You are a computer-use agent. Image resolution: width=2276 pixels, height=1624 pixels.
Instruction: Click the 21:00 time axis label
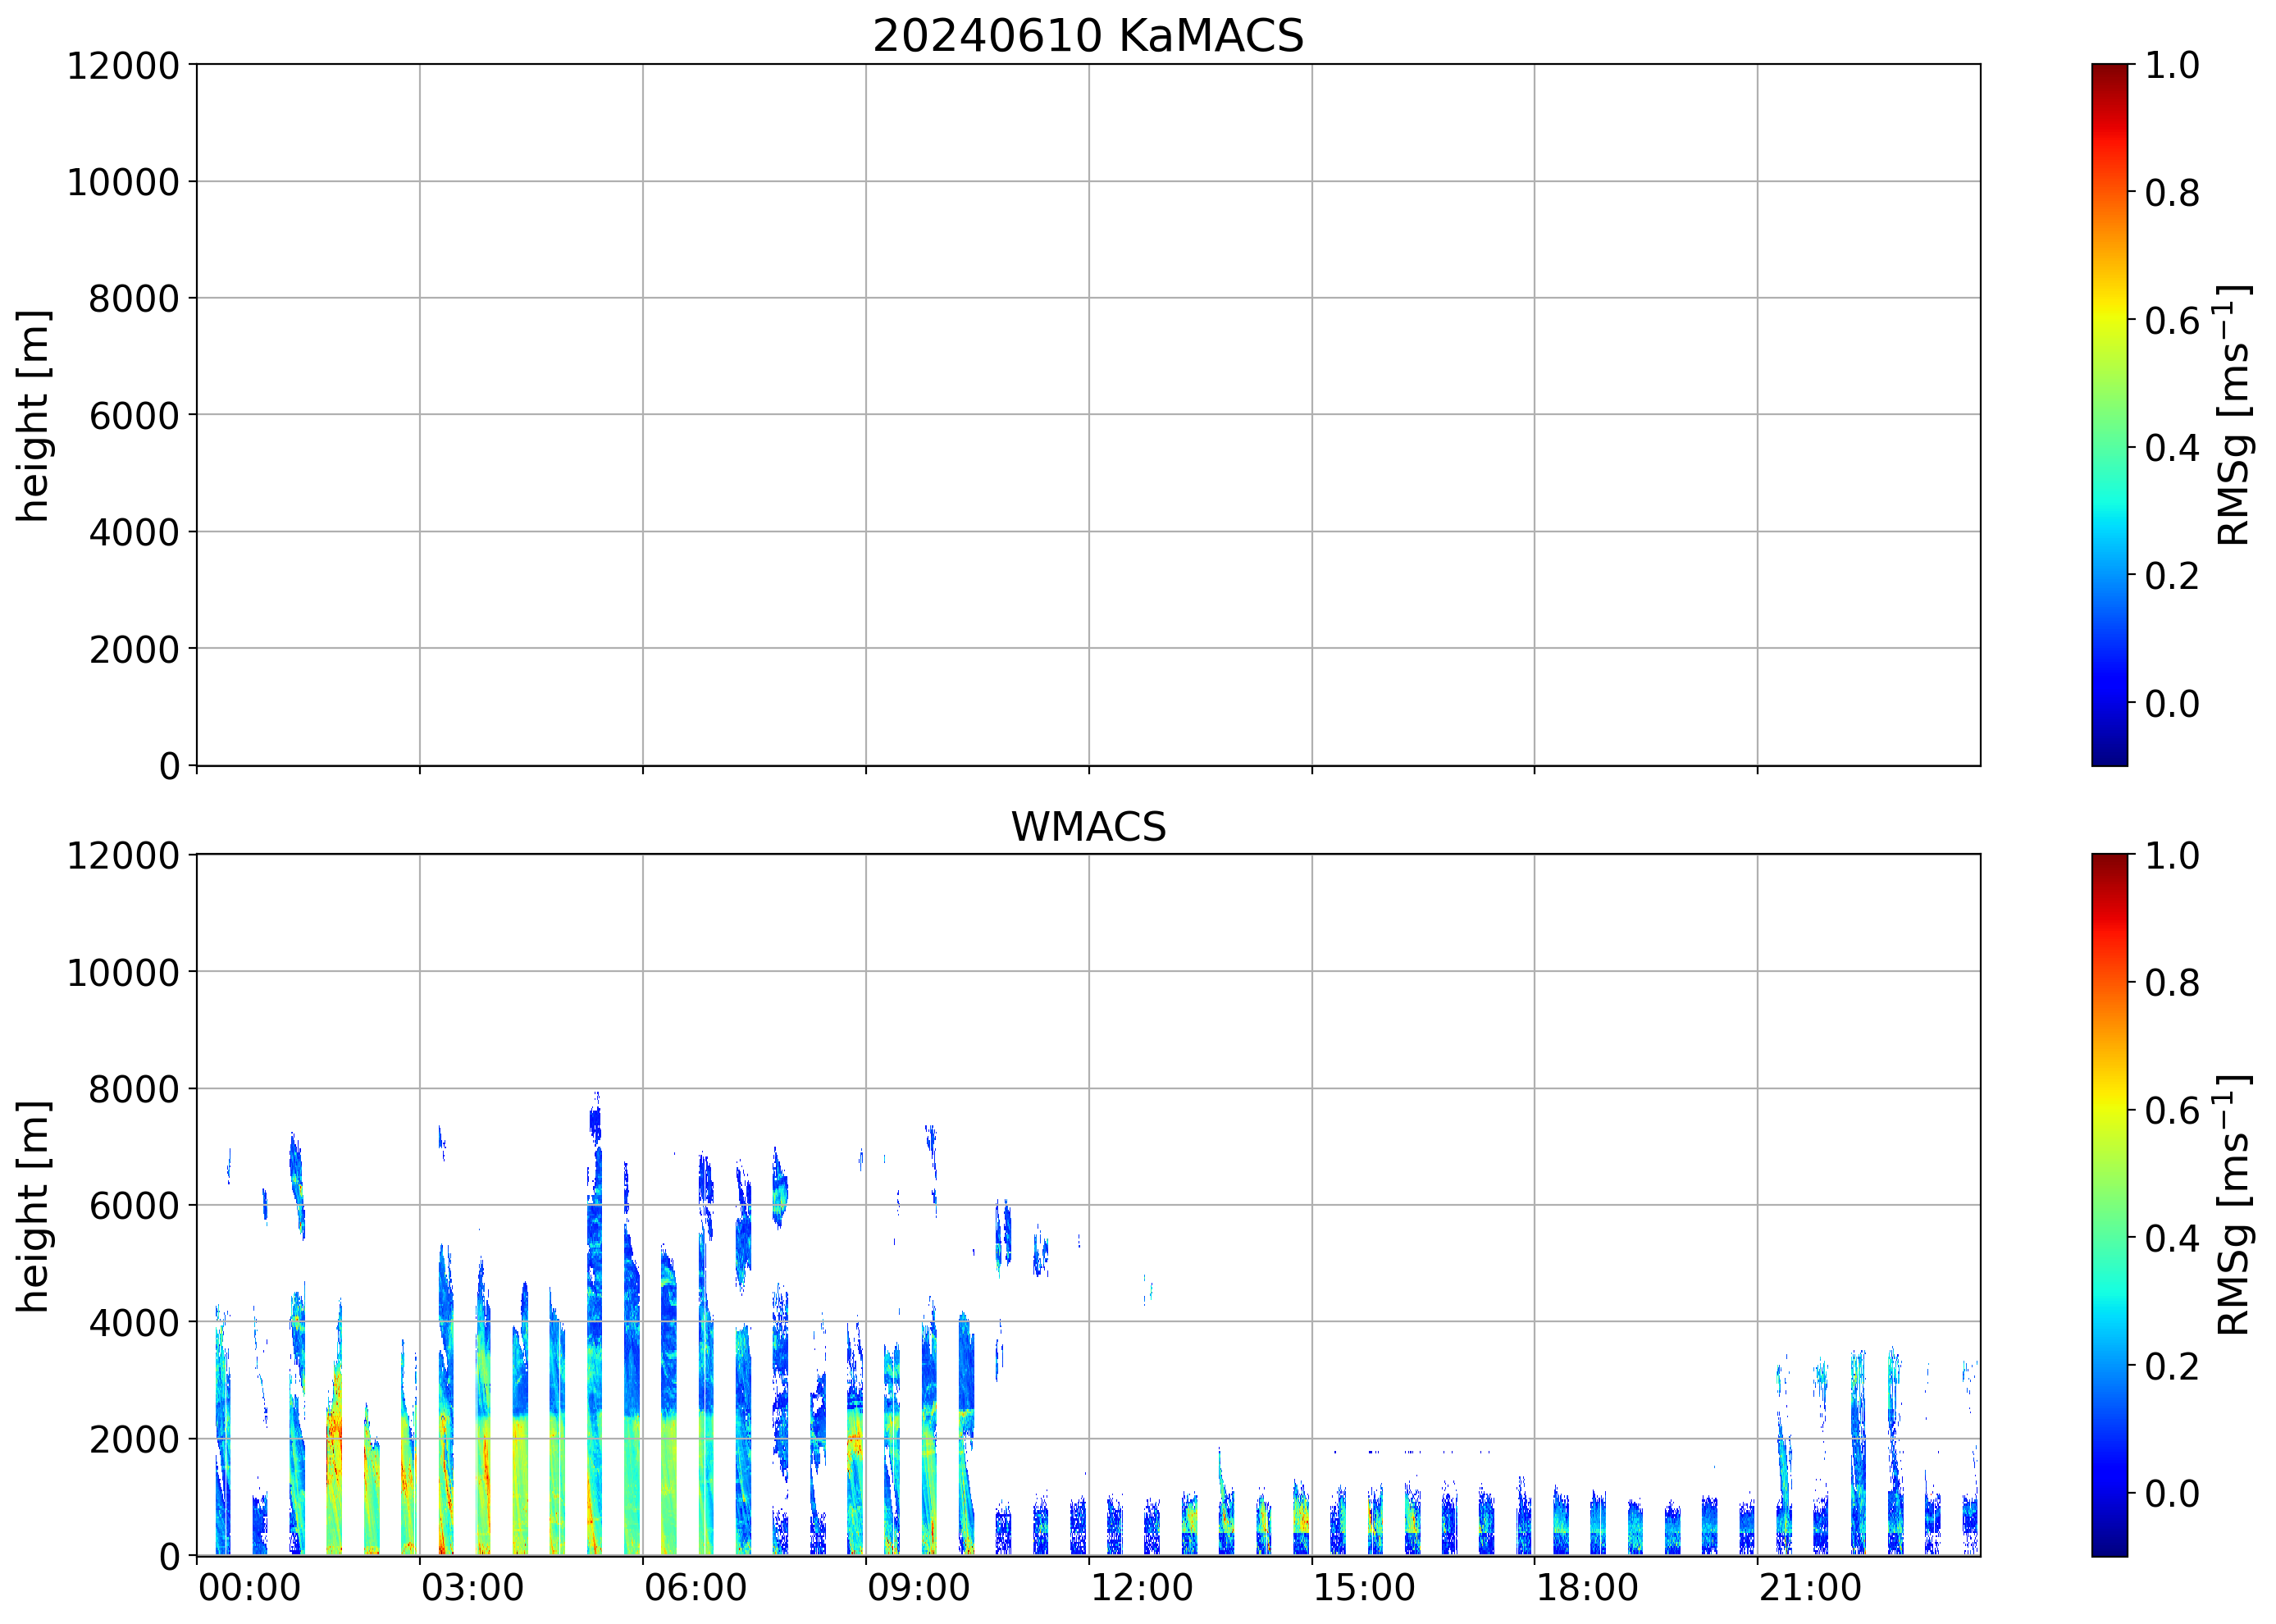click(1810, 1587)
